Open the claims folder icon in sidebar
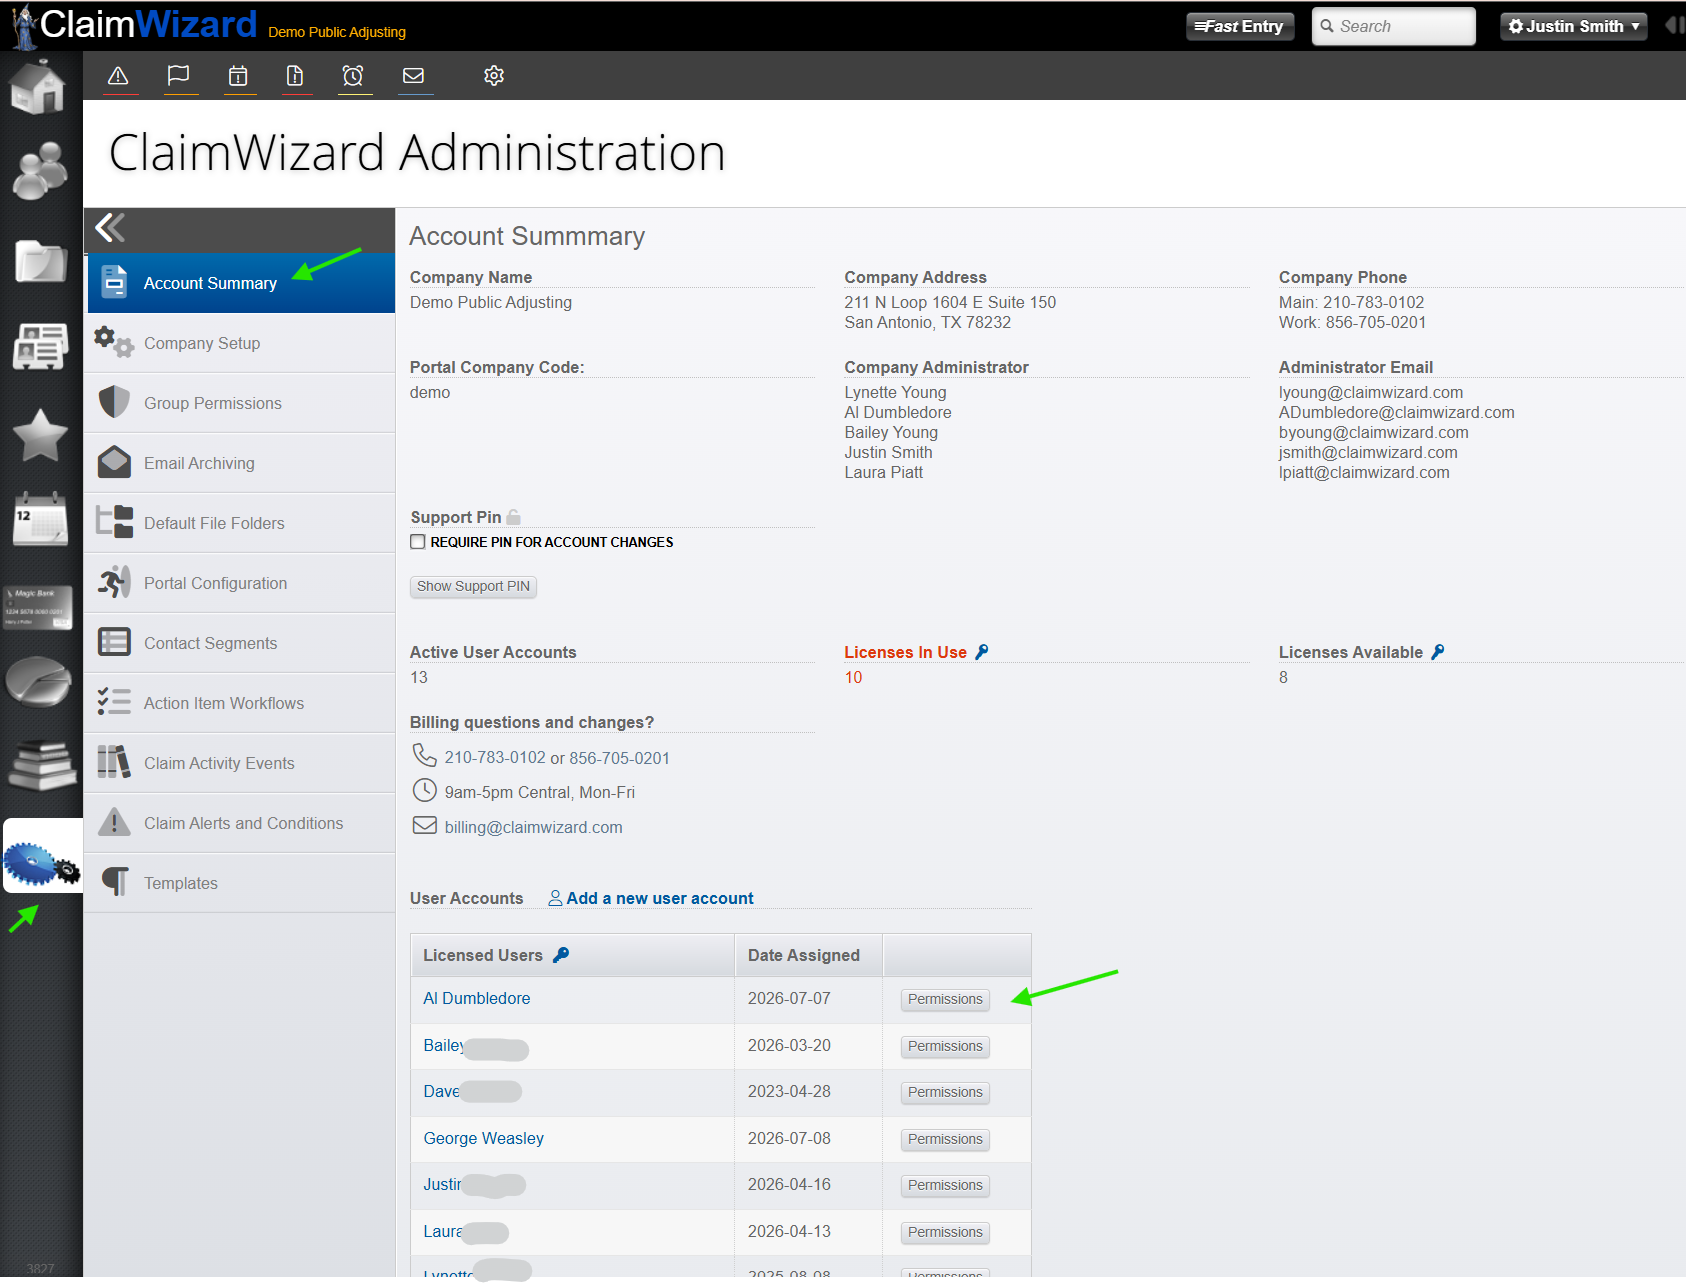Image resolution: width=1686 pixels, height=1283 pixels. click(x=40, y=262)
